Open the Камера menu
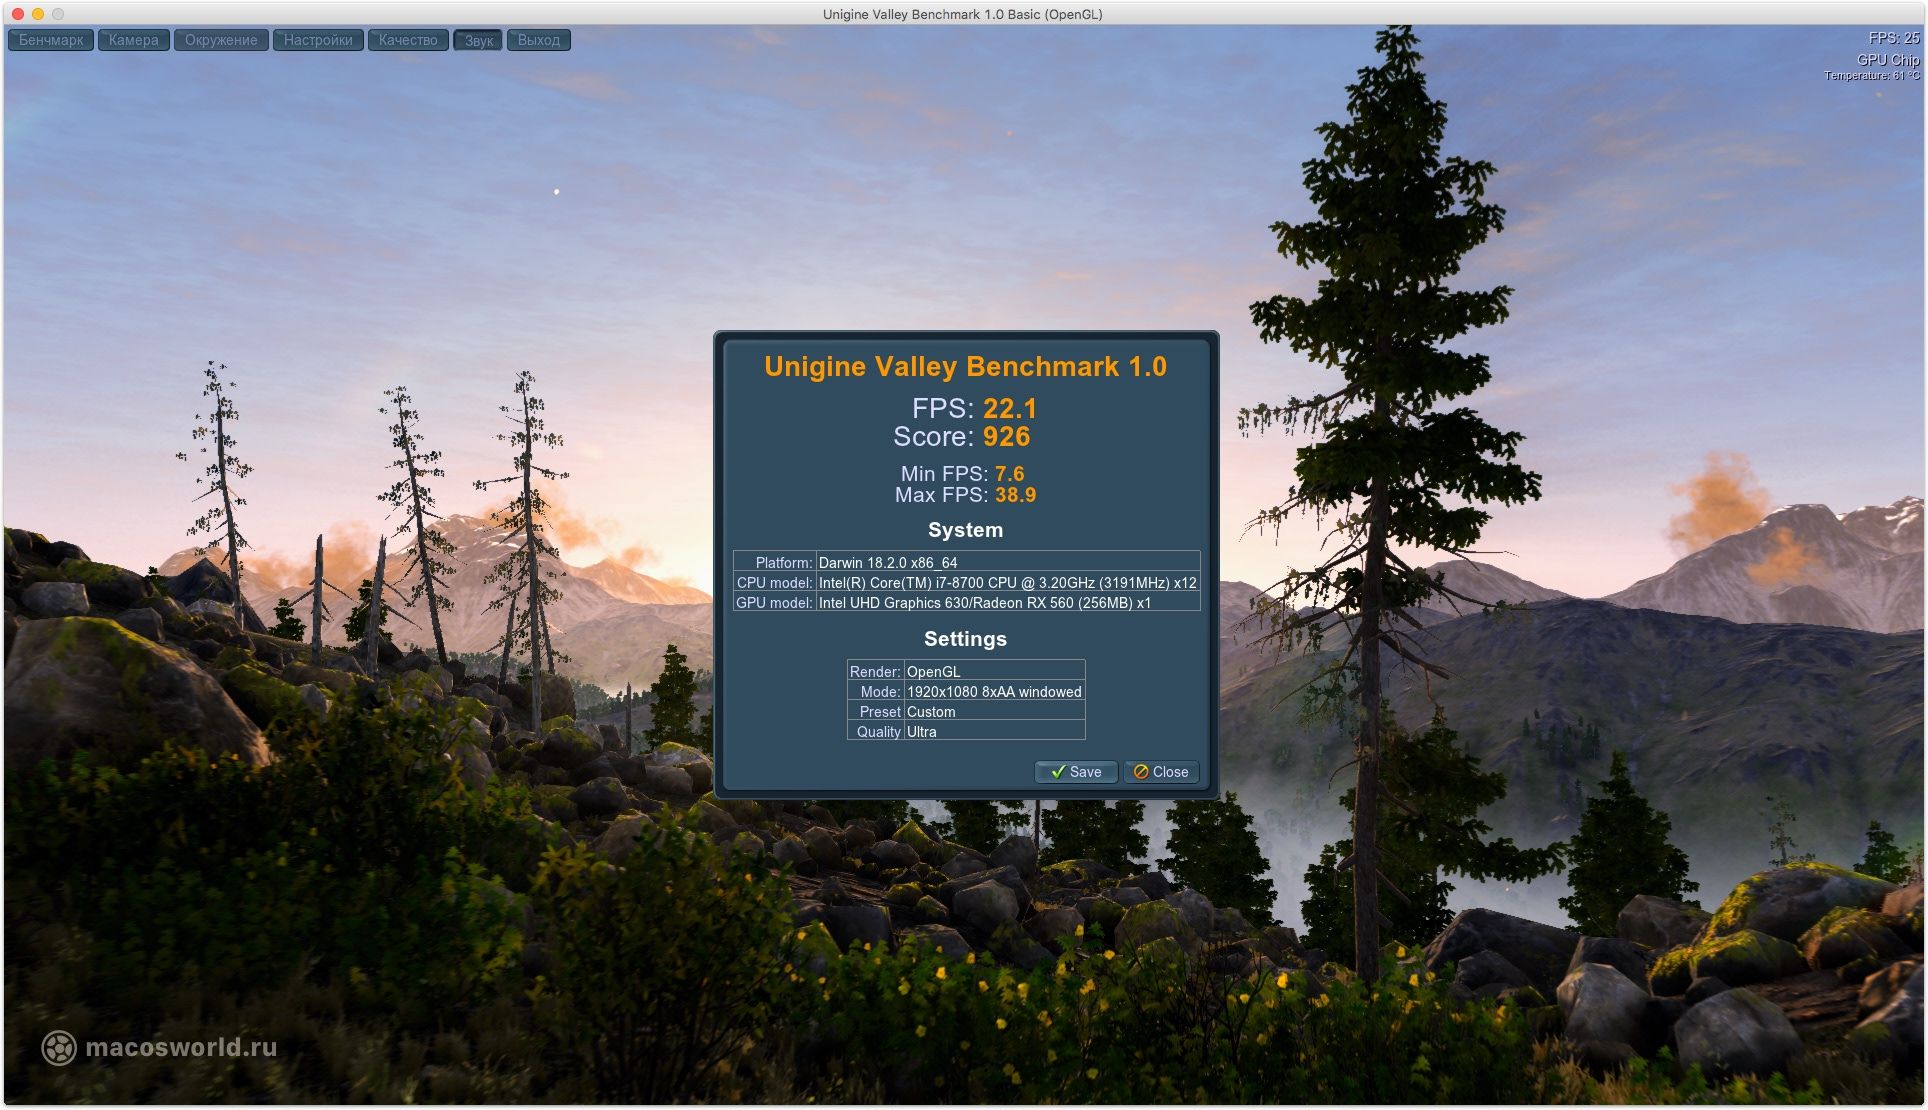1928x1110 pixels. pyautogui.click(x=133, y=40)
